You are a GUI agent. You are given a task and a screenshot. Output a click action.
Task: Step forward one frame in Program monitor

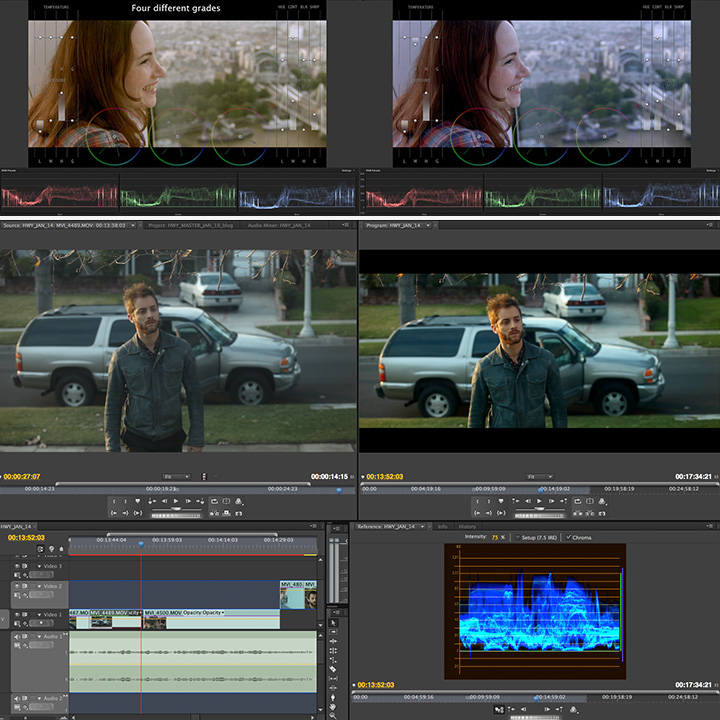click(551, 501)
